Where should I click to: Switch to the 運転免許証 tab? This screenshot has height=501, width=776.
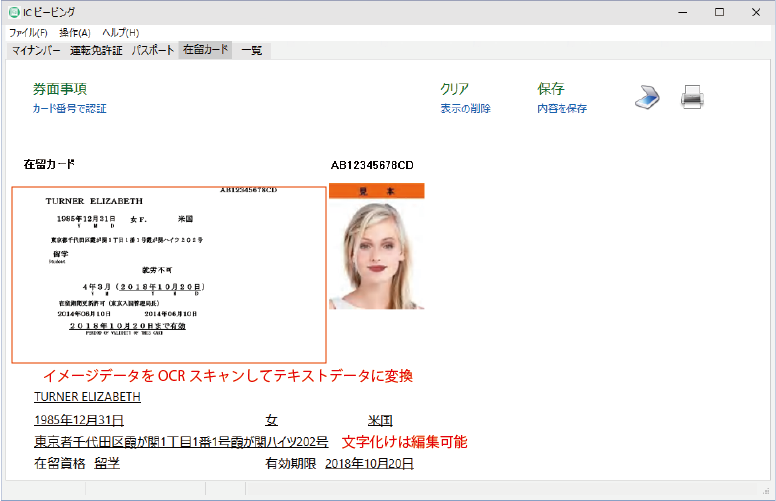tap(97, 50)
